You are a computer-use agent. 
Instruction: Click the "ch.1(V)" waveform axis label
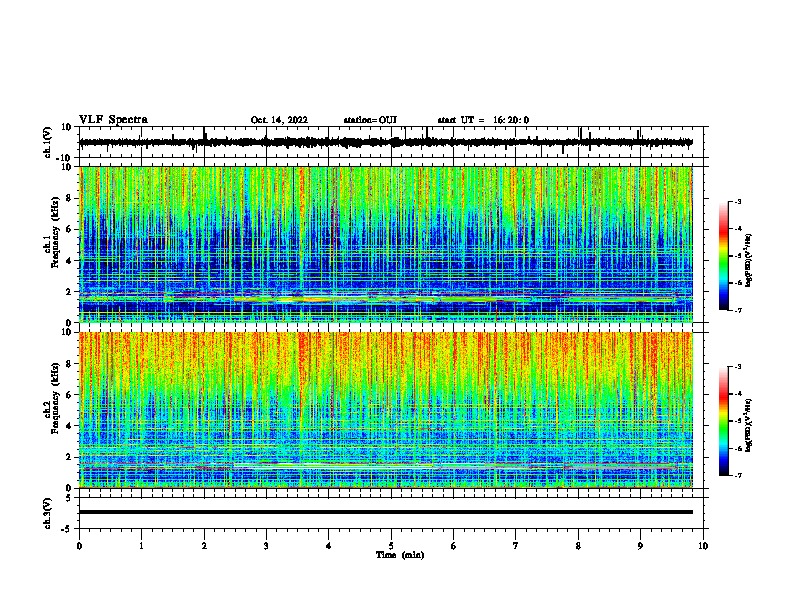coord(48,142)
